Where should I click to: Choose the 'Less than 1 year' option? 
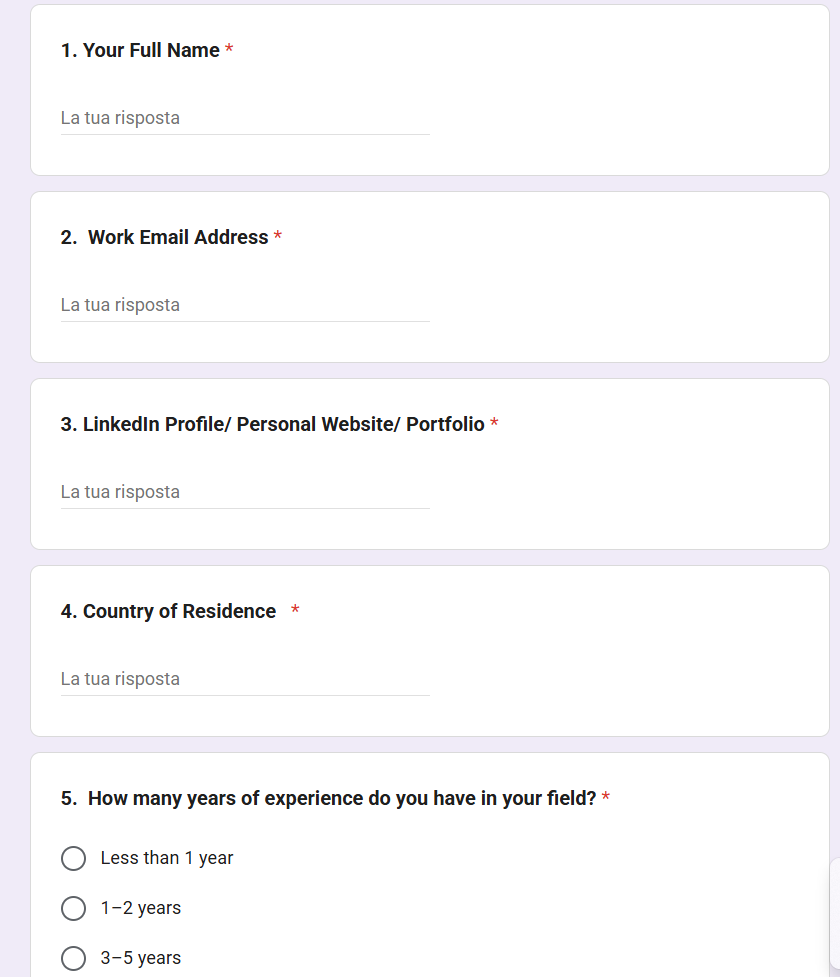pos(73,858)
